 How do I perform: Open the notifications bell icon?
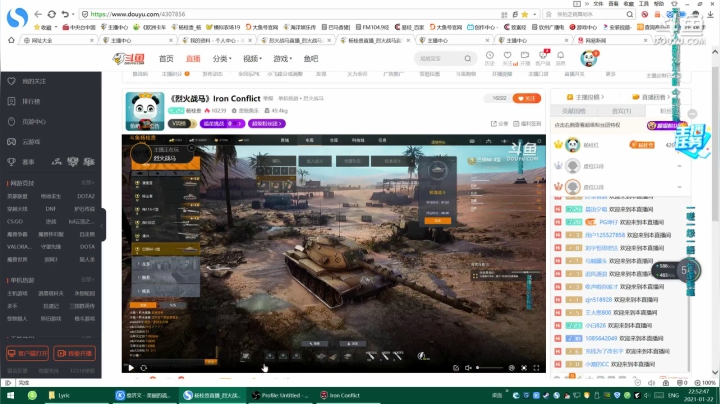click(561, 57)
